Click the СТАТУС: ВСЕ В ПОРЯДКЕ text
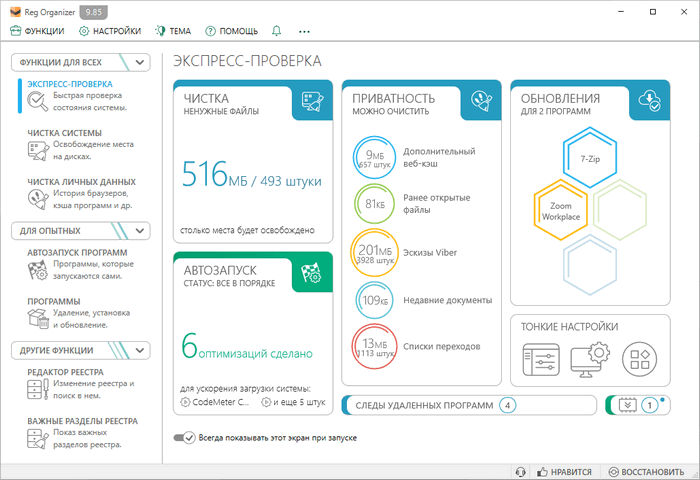Screen dimensions: 700x480 coord(229,283)
